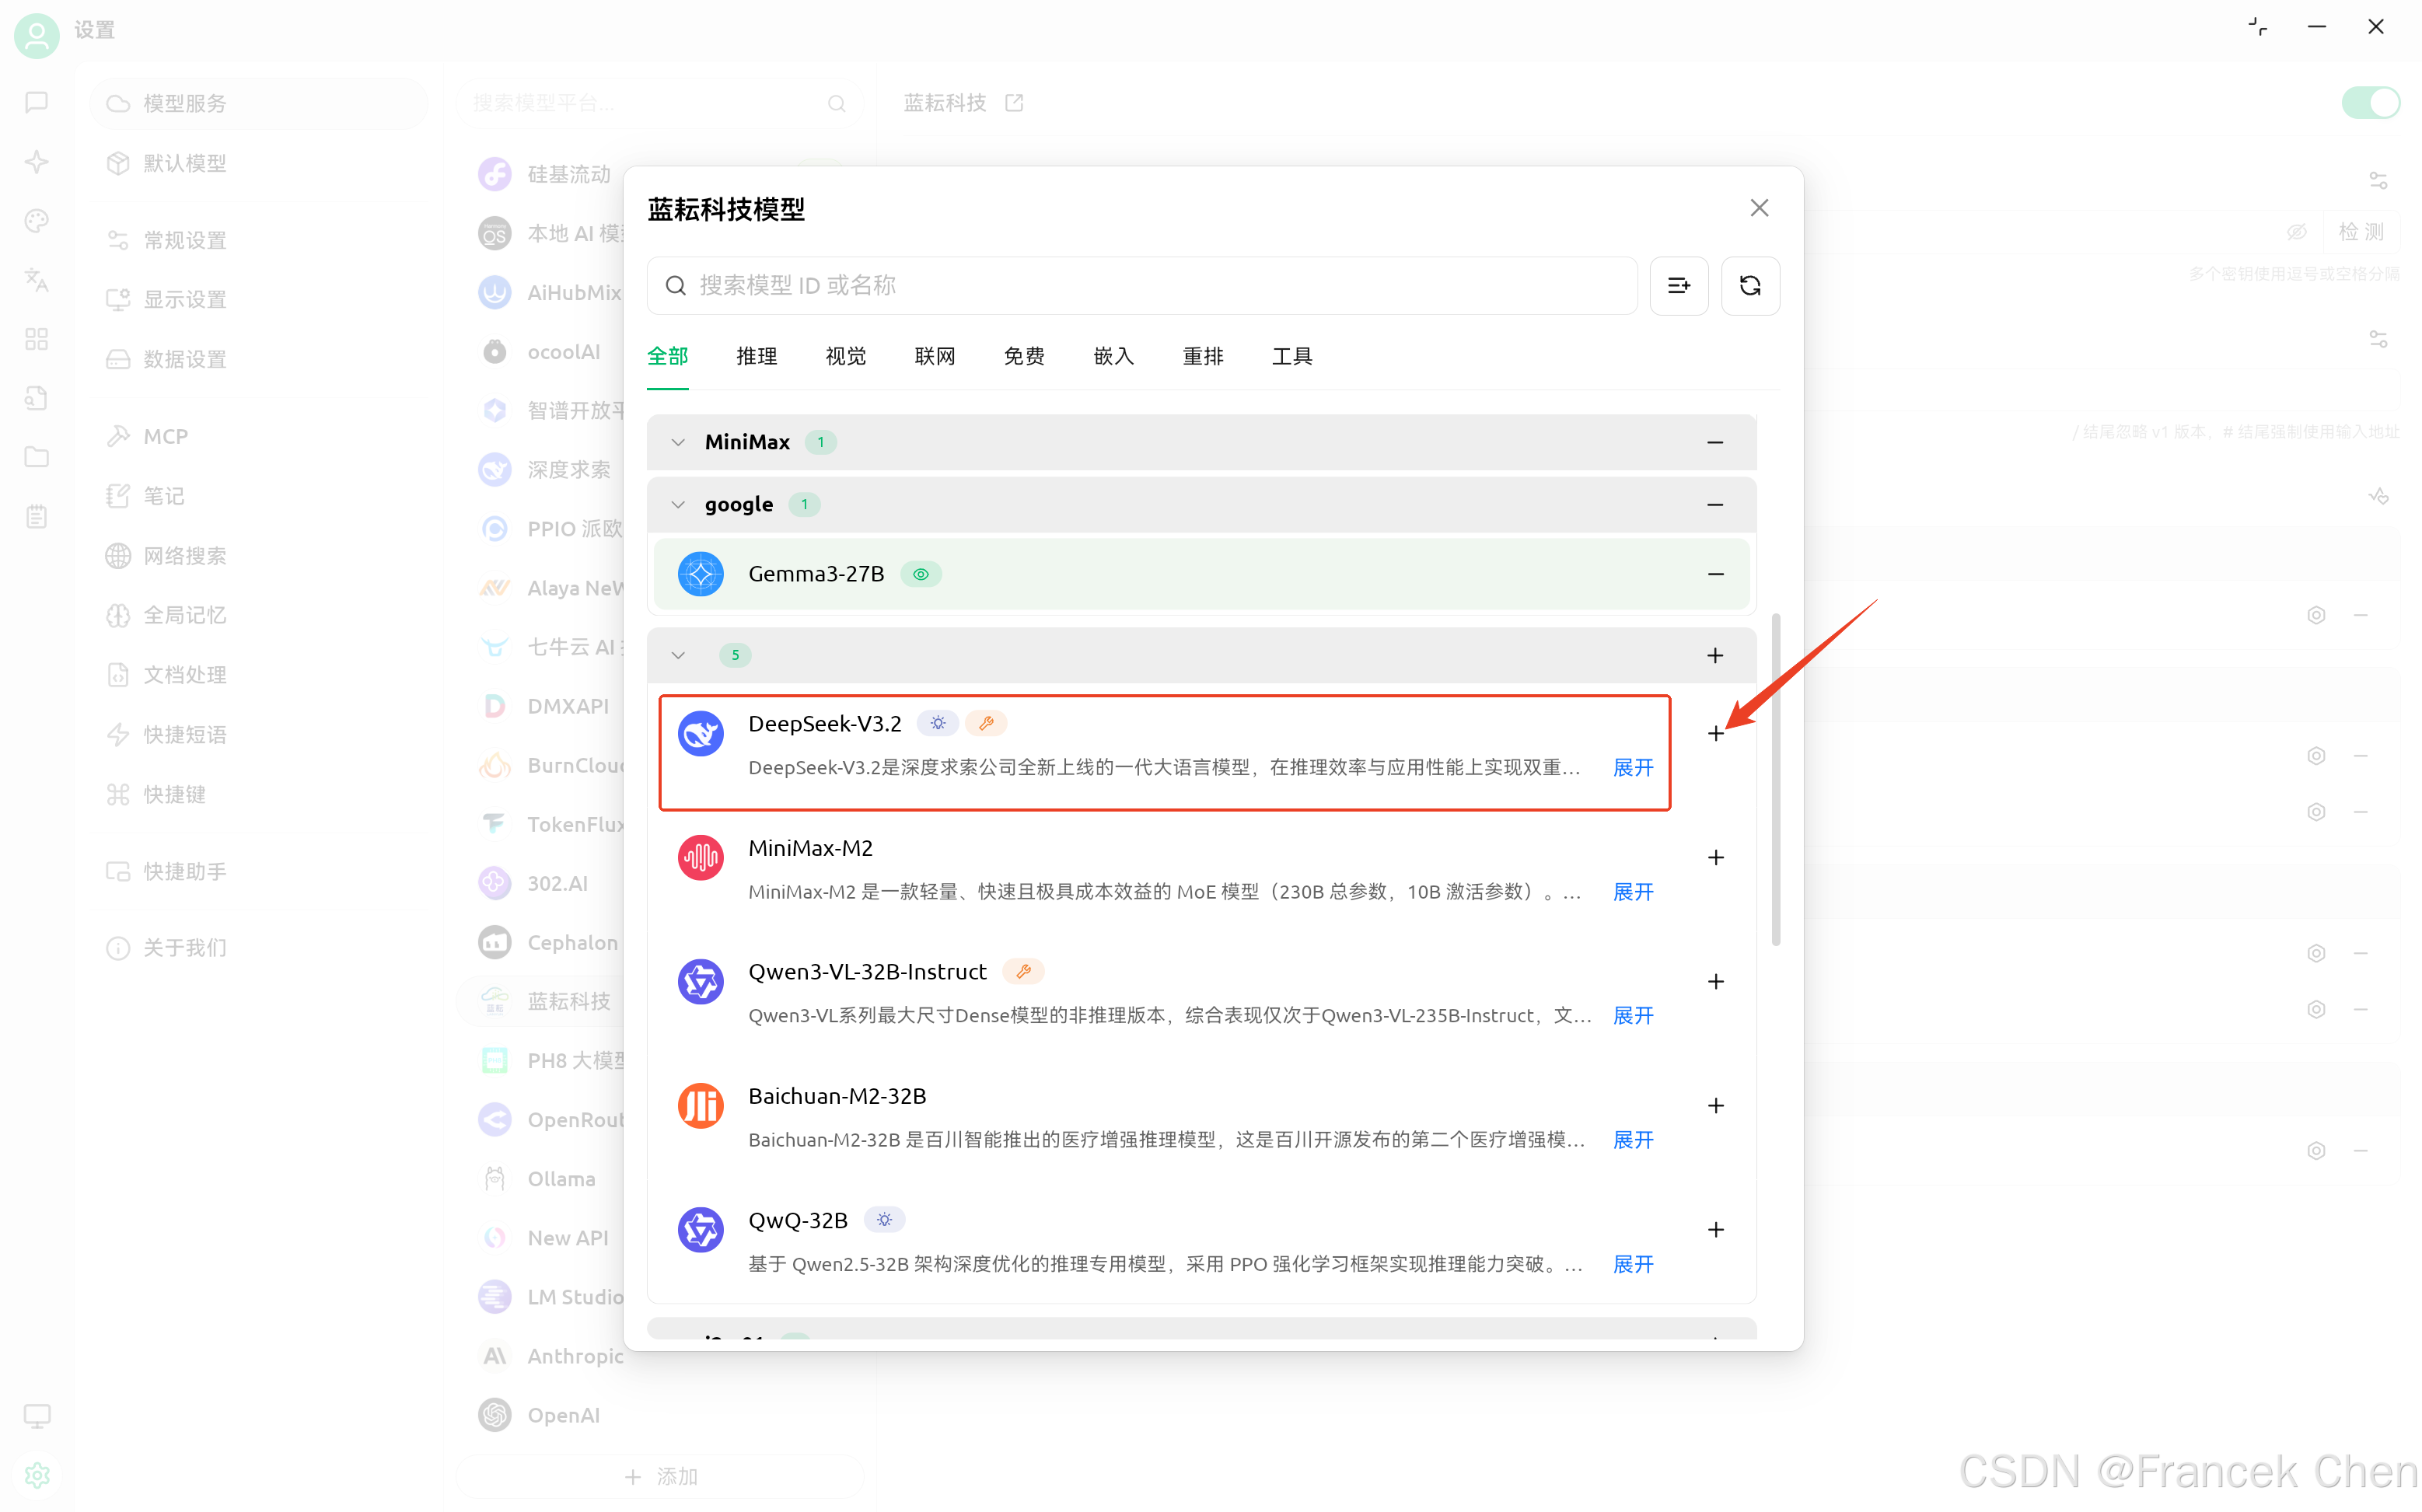This screenshot has width=2422, height=1512.
Task: Add the DeepSeek-V3.2 model
Action: pos(1715,734)
